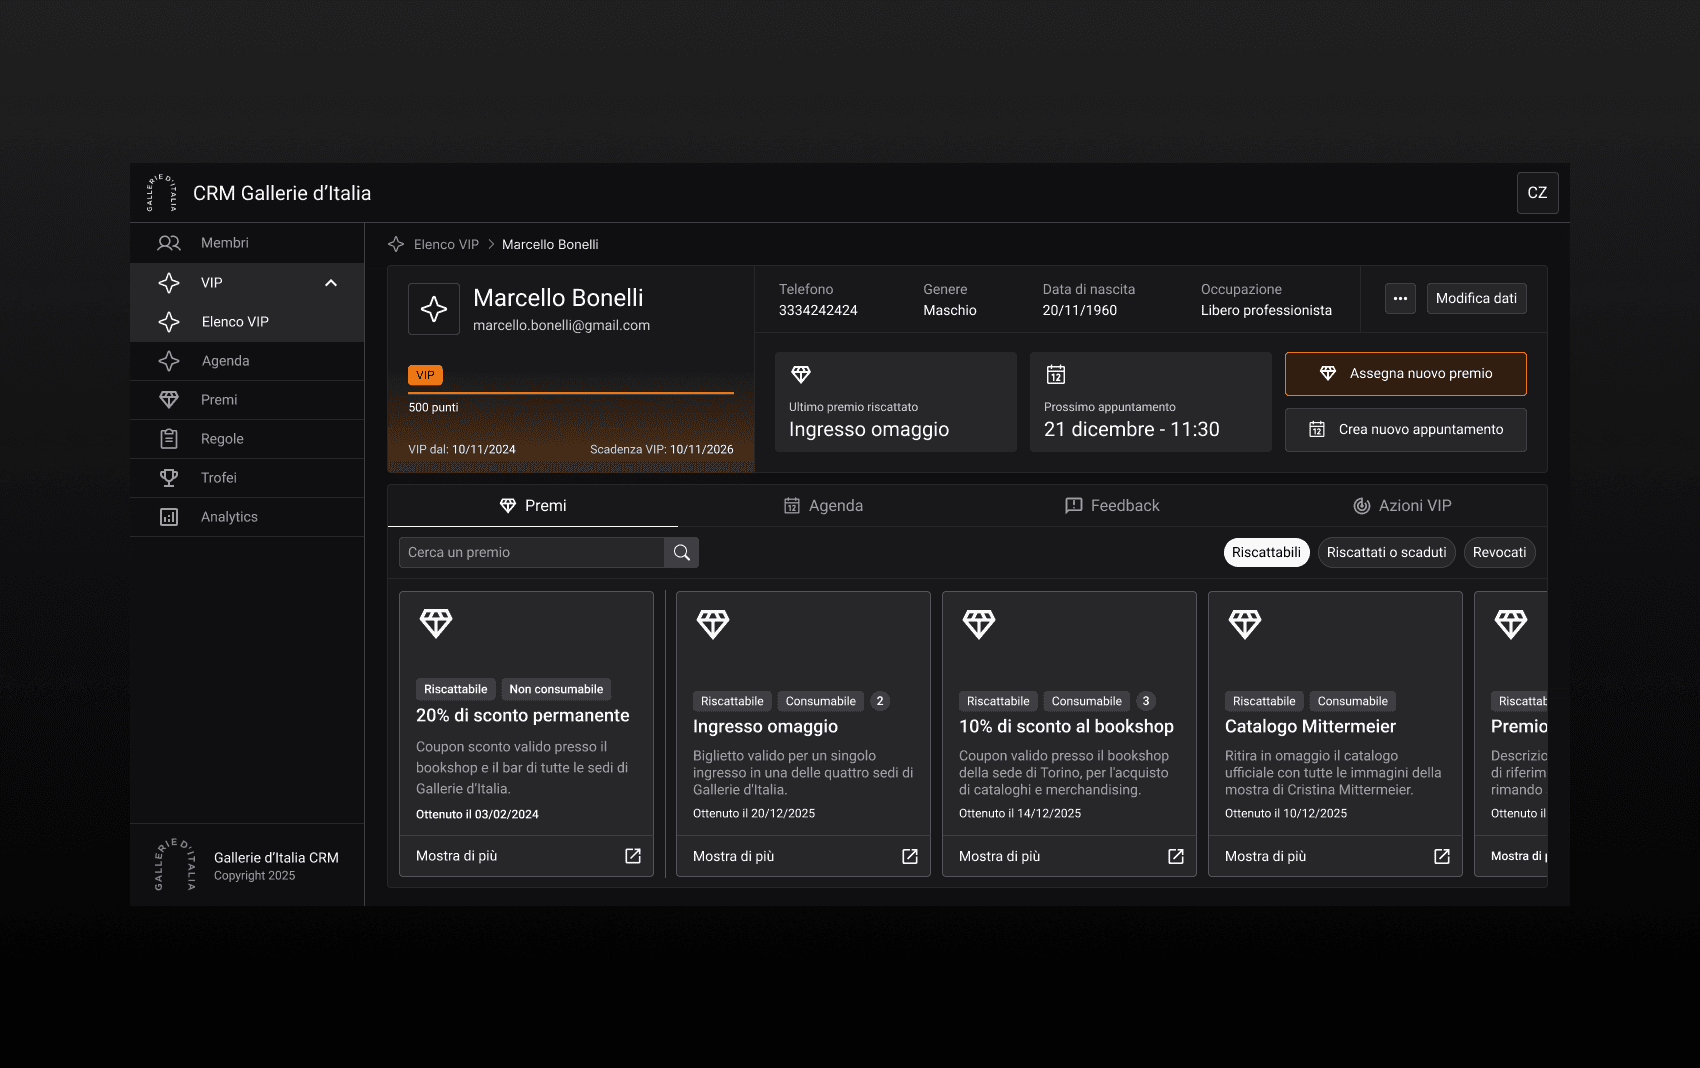Click the Gallerie d'Italia logo in header
The width and height of the screenshot is (1700, 1068).
[162, 193]
